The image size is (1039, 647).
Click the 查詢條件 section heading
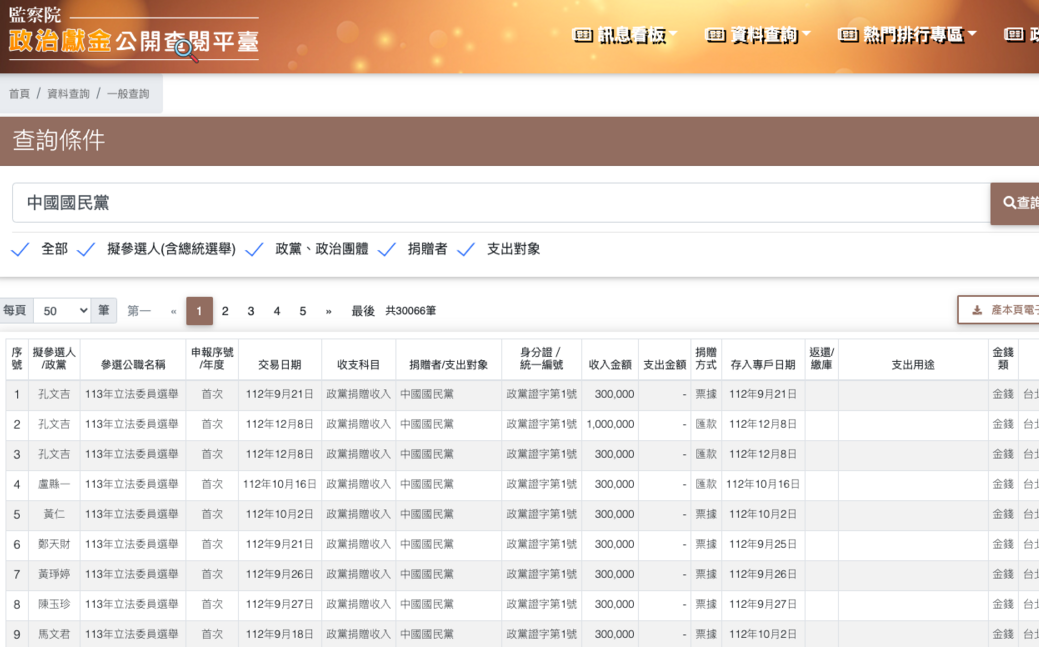[59, 141]
